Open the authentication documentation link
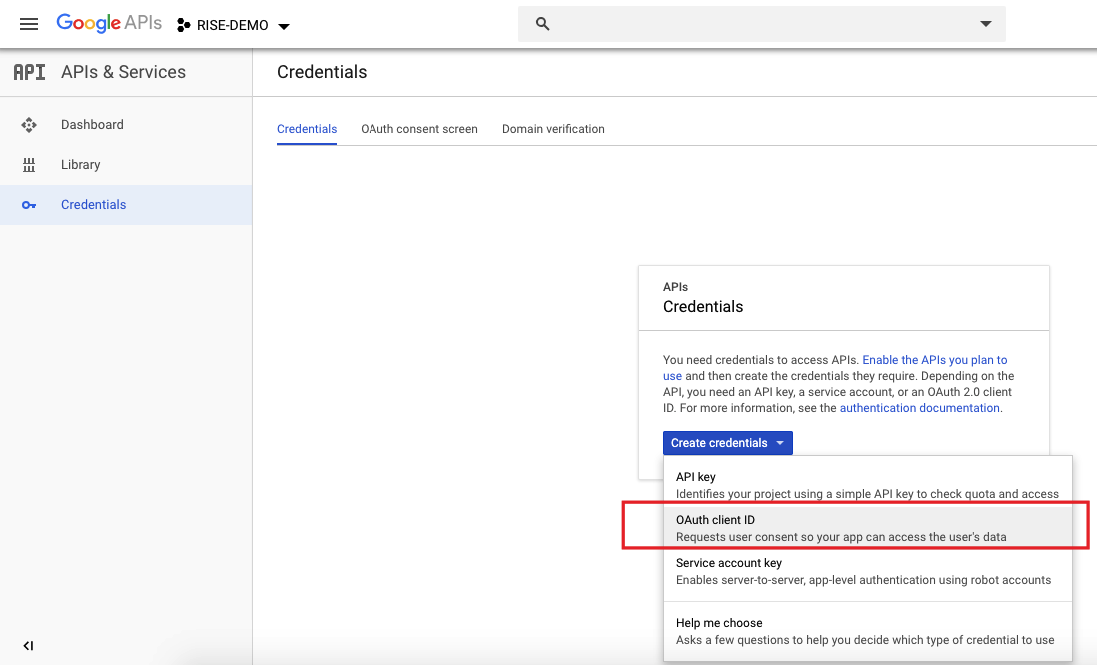 click(919, 408)
